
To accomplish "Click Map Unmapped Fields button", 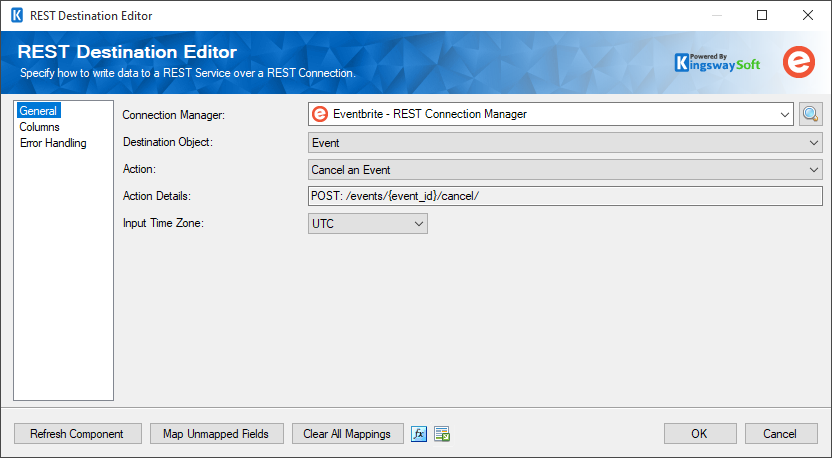I will [216, 434].
